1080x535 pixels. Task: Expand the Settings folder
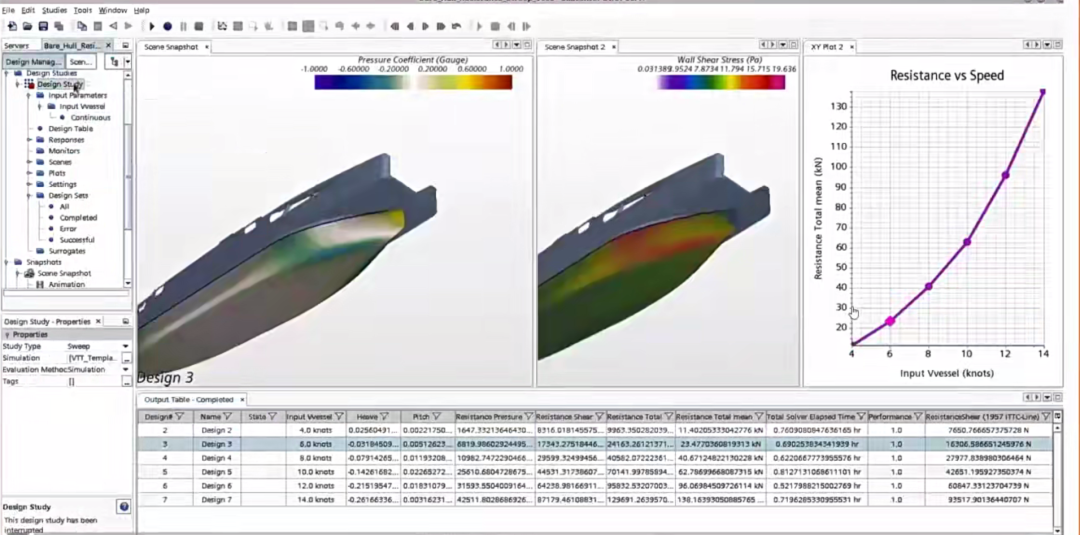coord(29,185)
